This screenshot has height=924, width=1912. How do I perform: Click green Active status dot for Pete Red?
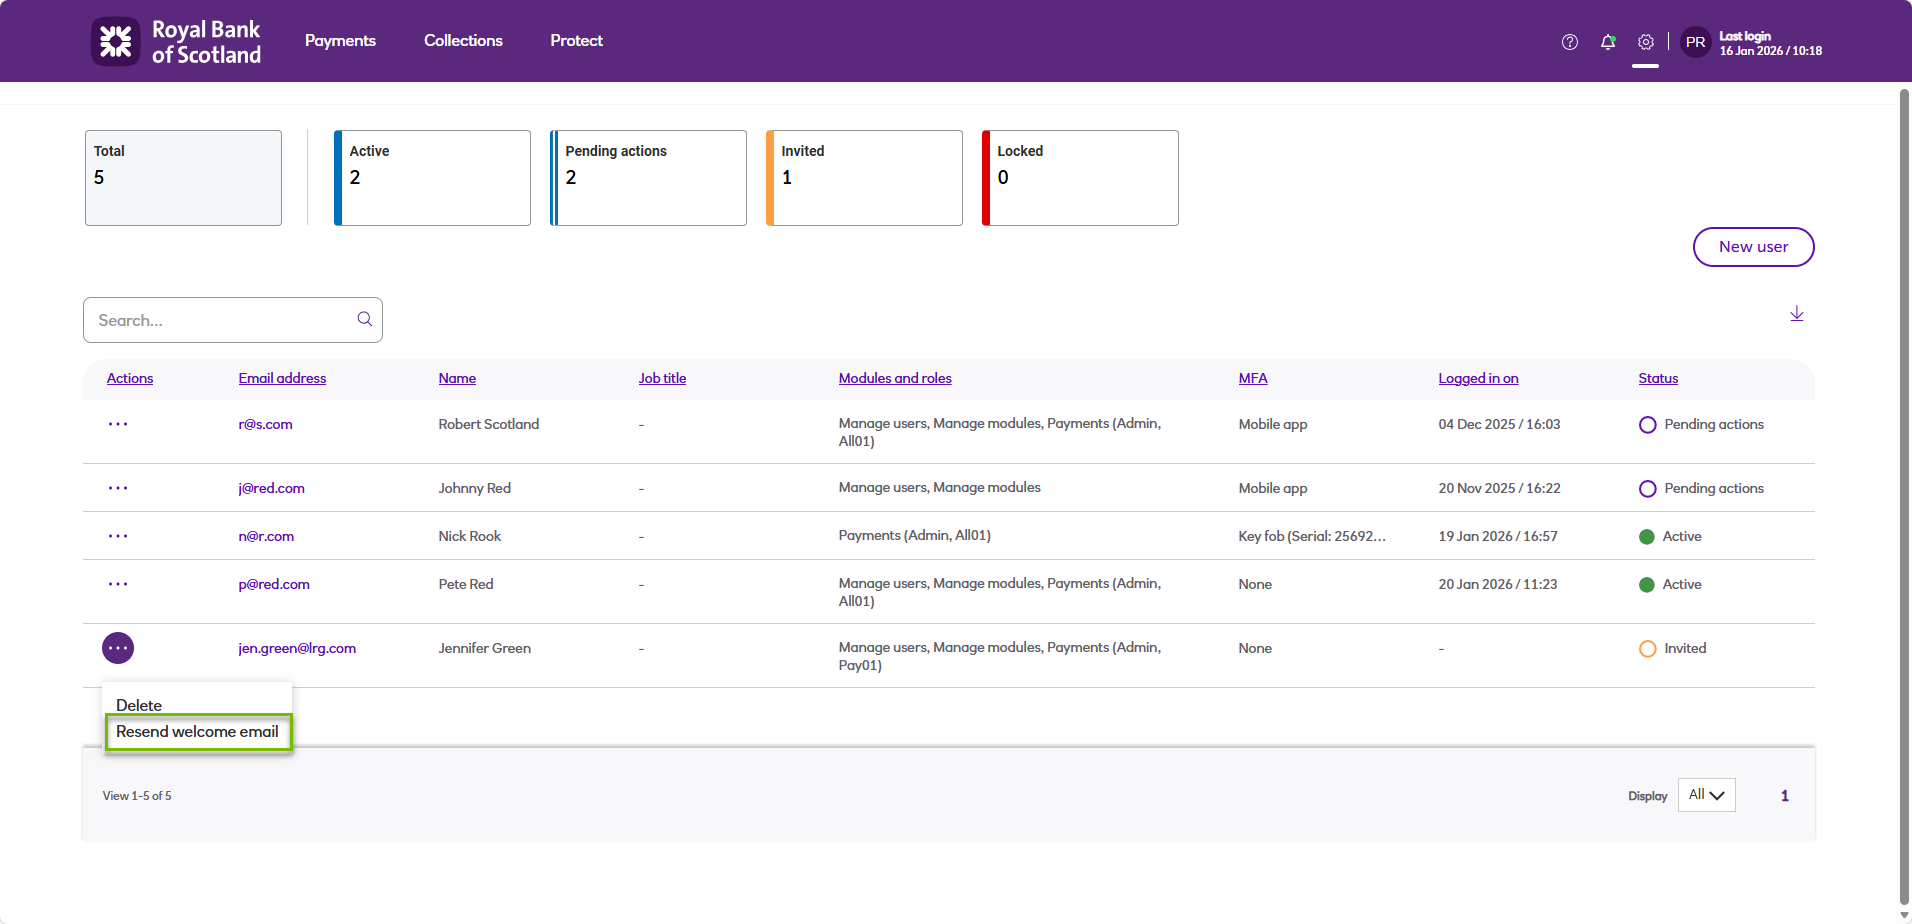pos(1647,585)
